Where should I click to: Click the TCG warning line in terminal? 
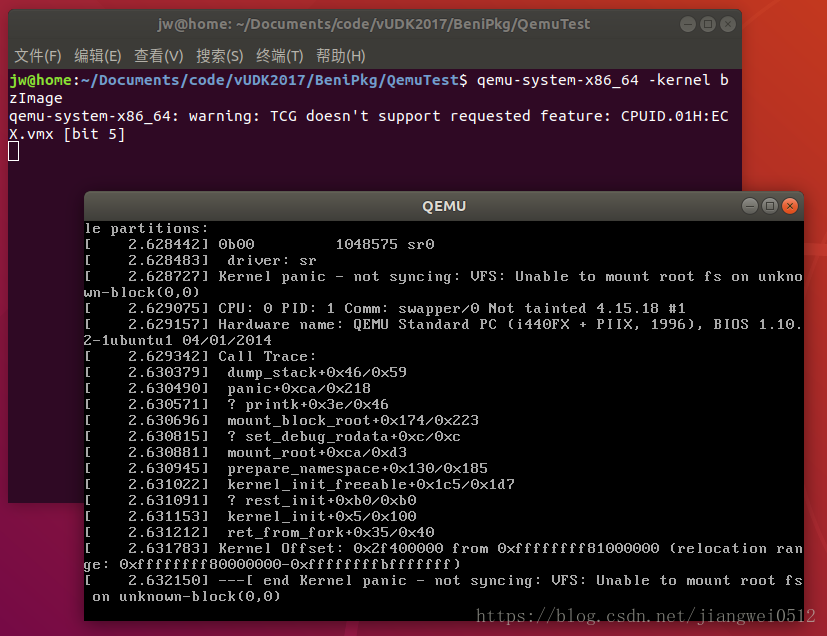click(x=369, y=125)
